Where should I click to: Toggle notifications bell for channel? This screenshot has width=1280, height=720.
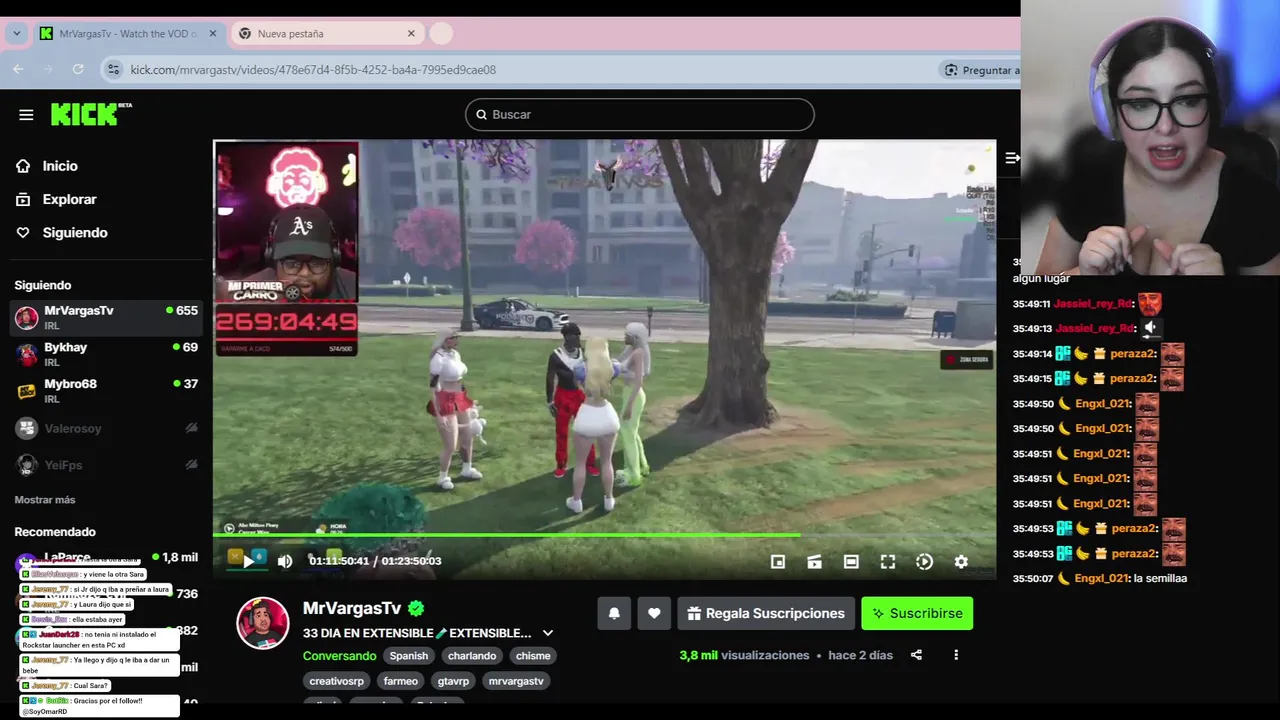(x=614, y=613)
